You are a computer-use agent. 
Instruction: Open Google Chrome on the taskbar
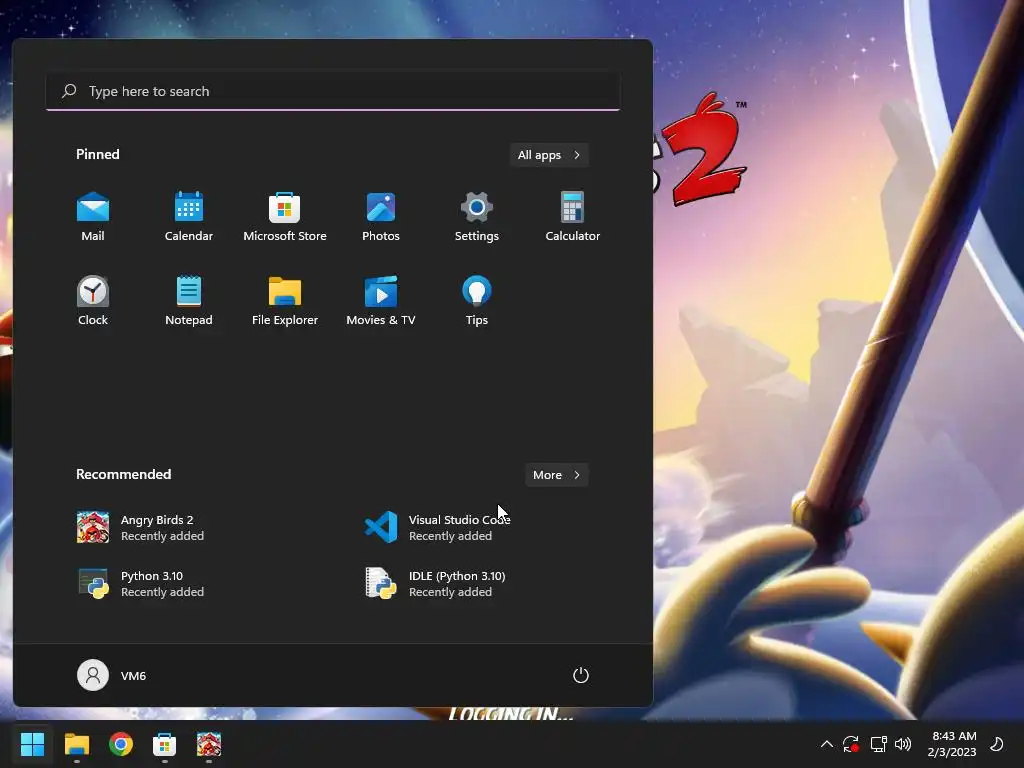click(x=121, y=744)
